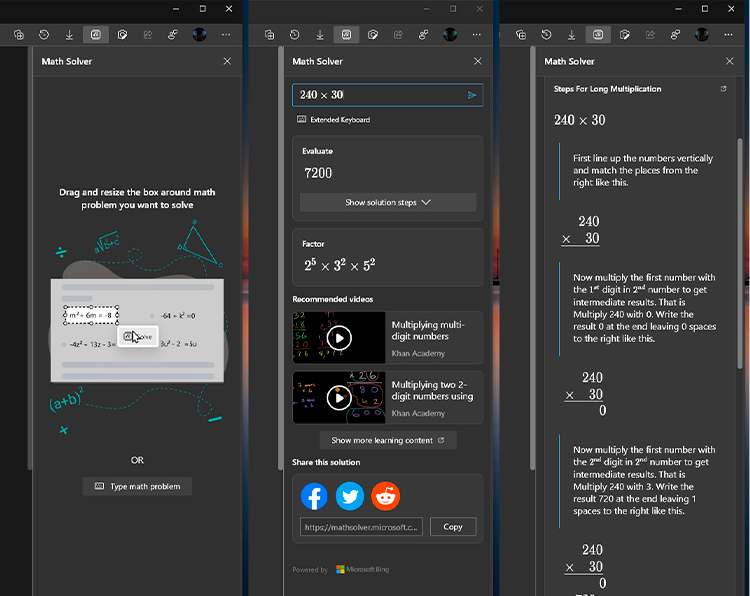Share solution on Reddit

(386, 496)
